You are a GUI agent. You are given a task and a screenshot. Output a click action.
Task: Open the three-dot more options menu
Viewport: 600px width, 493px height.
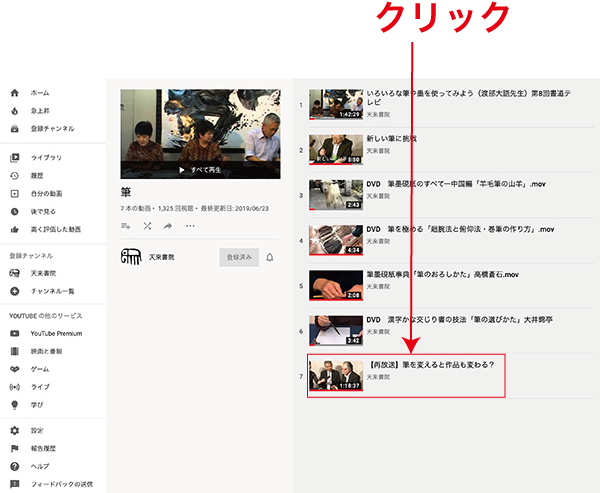coord(190,226)
